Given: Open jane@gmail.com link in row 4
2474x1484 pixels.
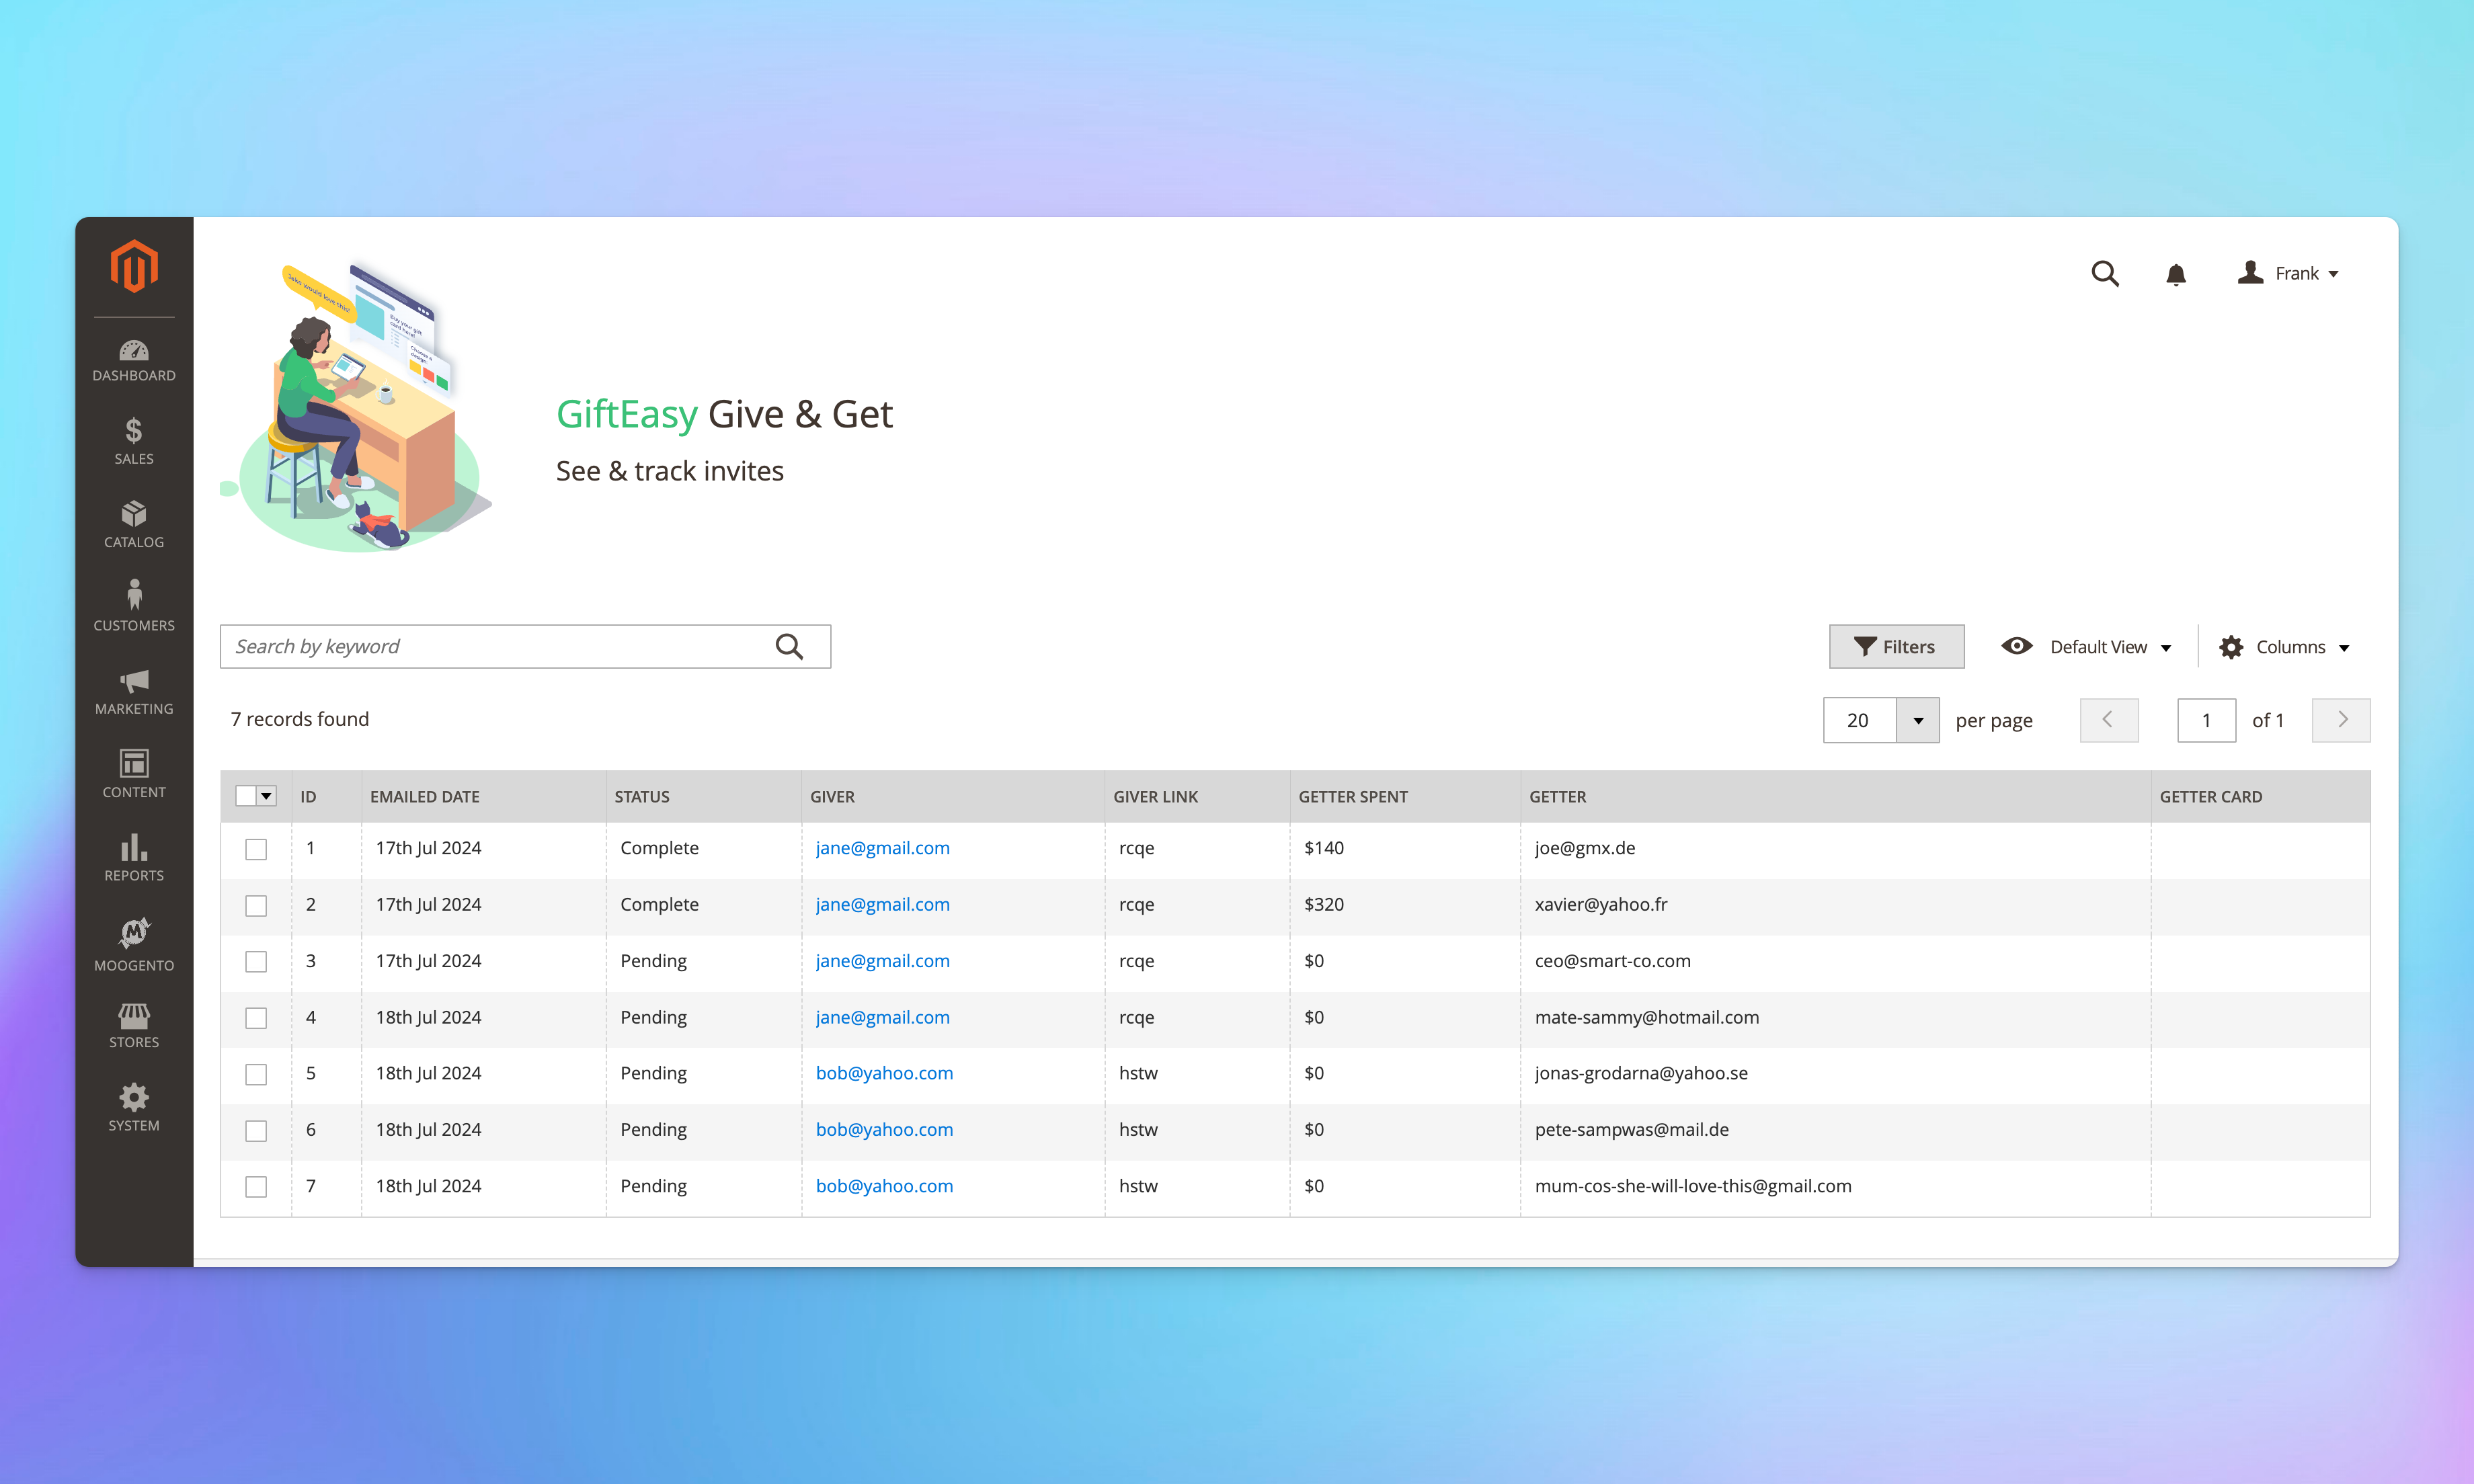Looking at the screenshot, I should (883, 1017).
